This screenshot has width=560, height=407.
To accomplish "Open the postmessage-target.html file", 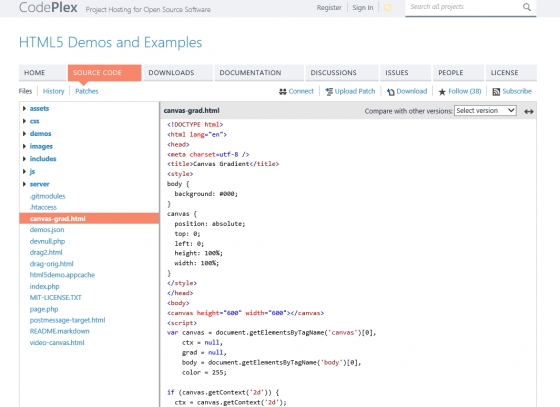I will click(x=68, y=320).
